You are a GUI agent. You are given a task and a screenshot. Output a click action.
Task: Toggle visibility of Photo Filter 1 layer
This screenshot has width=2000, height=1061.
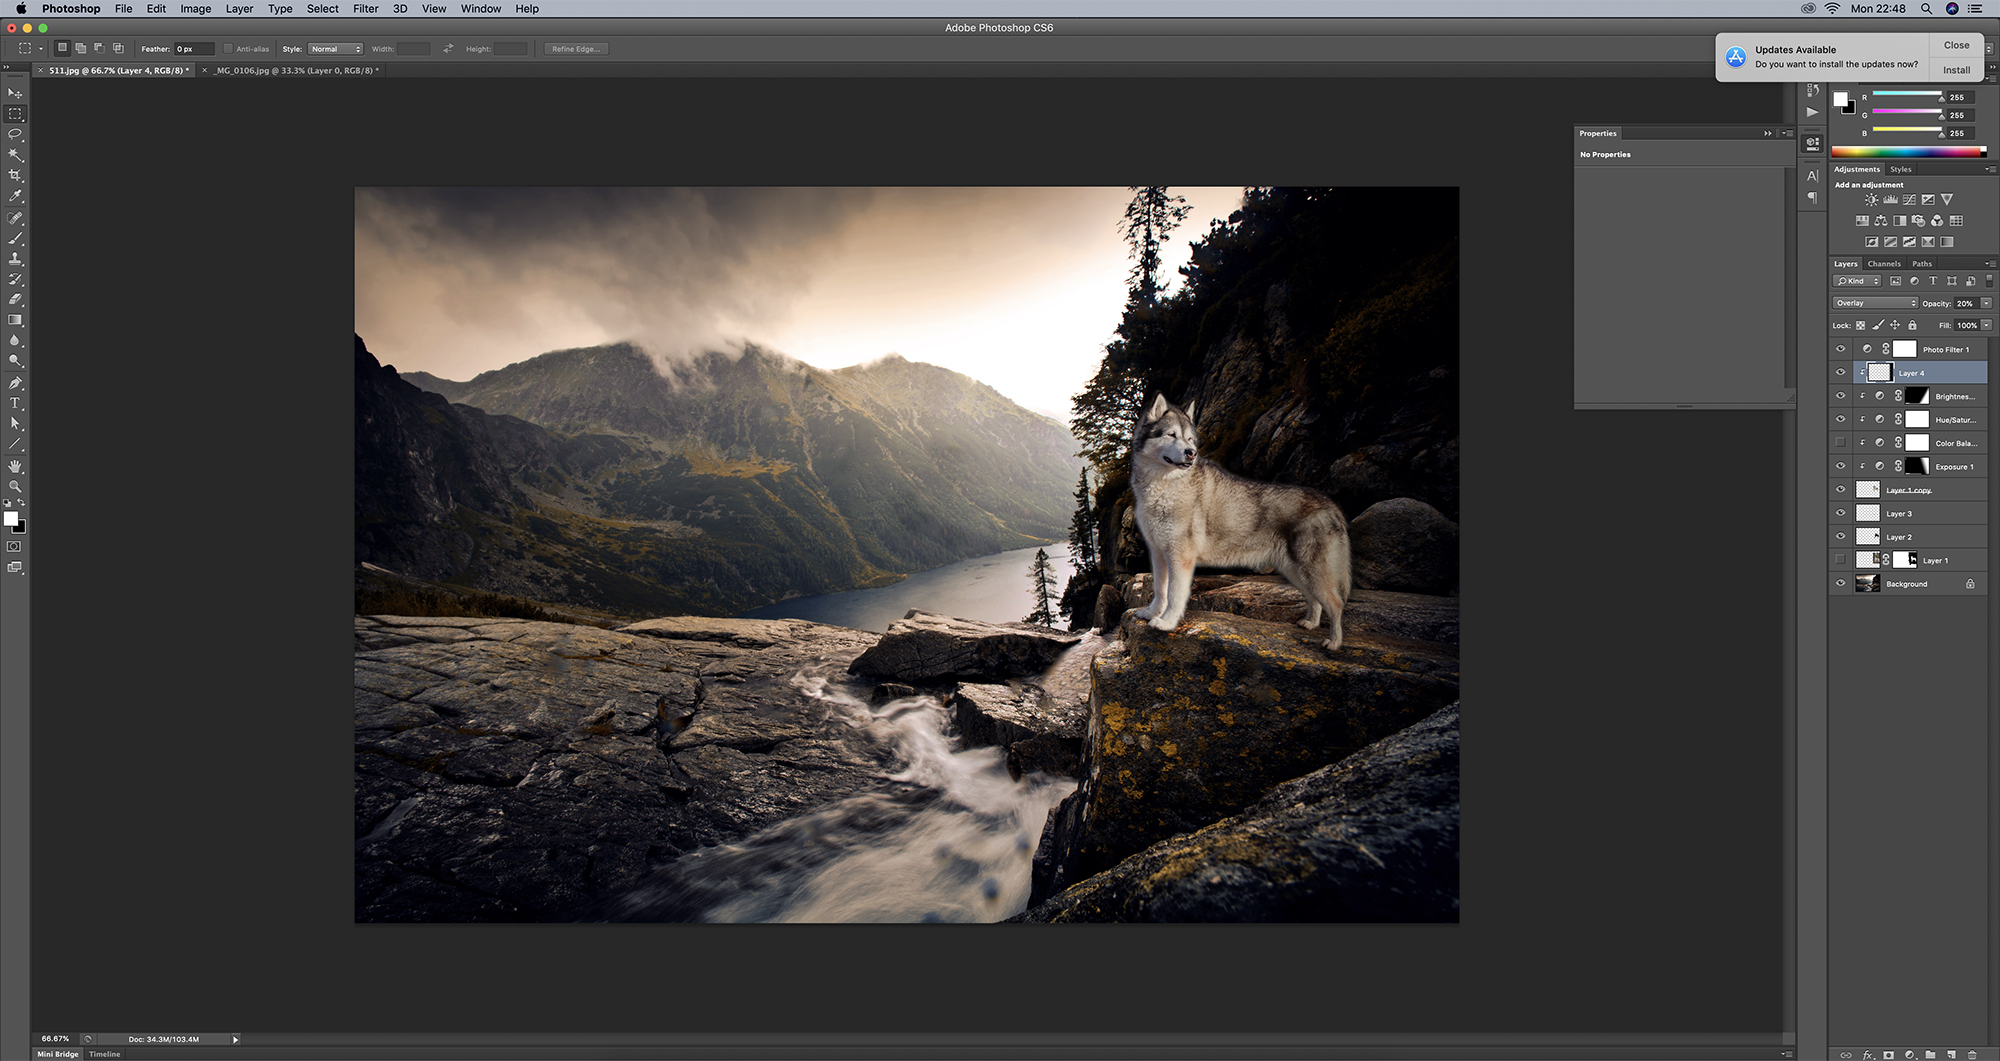(1840, 349)
